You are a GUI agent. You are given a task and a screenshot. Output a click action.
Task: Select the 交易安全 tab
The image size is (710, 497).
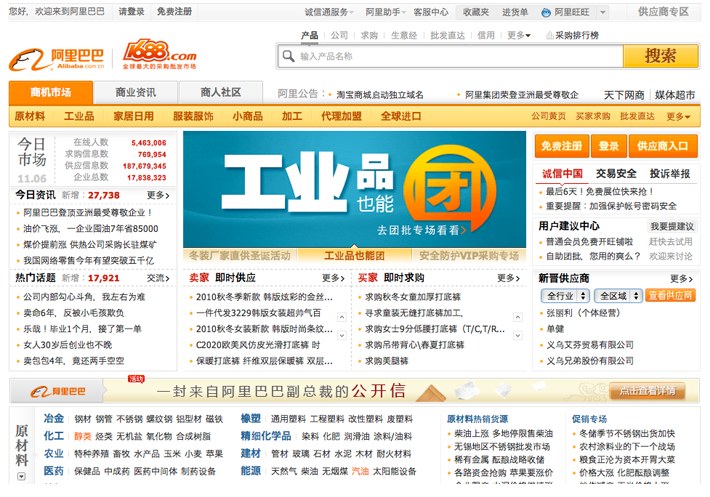[616, 174]
